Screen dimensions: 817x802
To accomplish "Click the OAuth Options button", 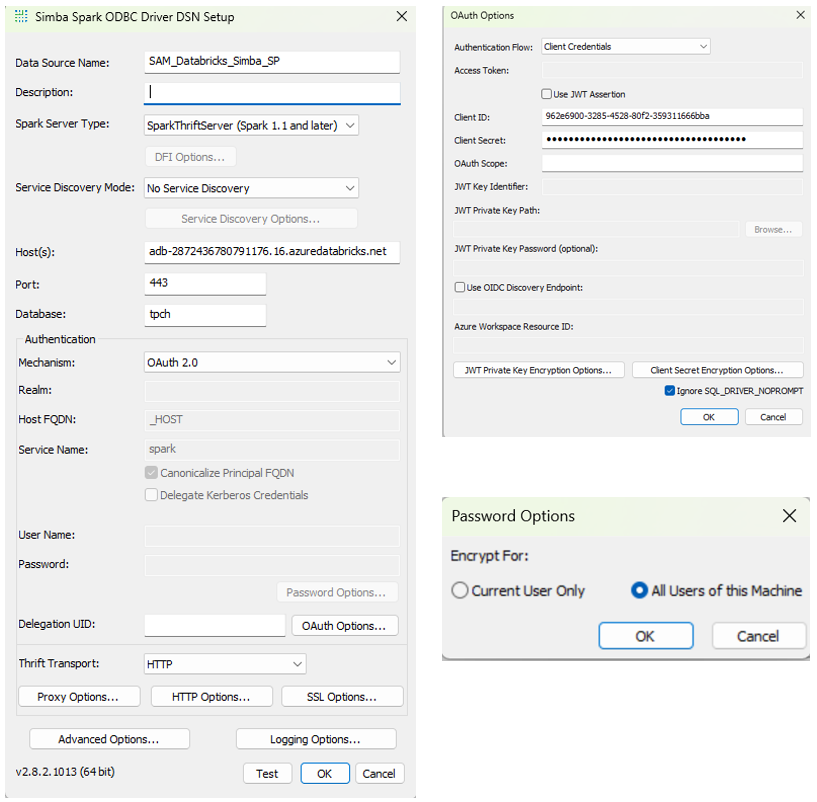I will [x=344, y=626].
